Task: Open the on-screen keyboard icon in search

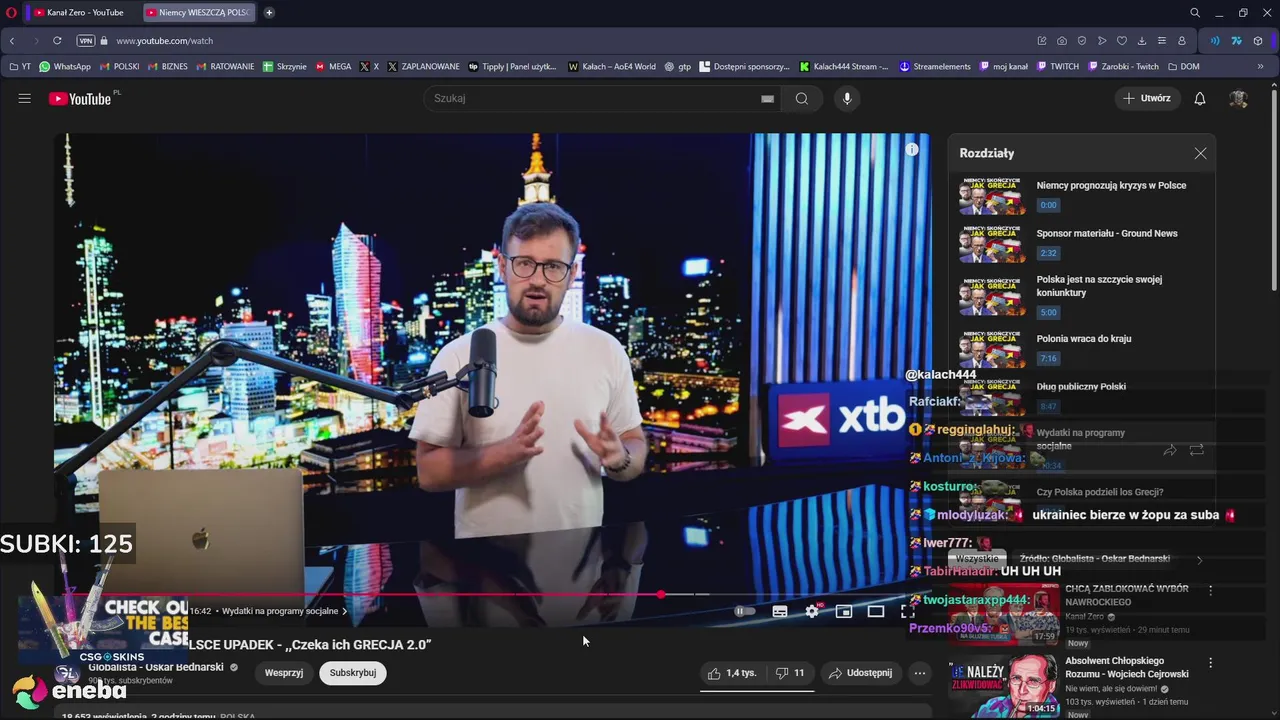Action: pyautogui.click(x=767, y=99)
